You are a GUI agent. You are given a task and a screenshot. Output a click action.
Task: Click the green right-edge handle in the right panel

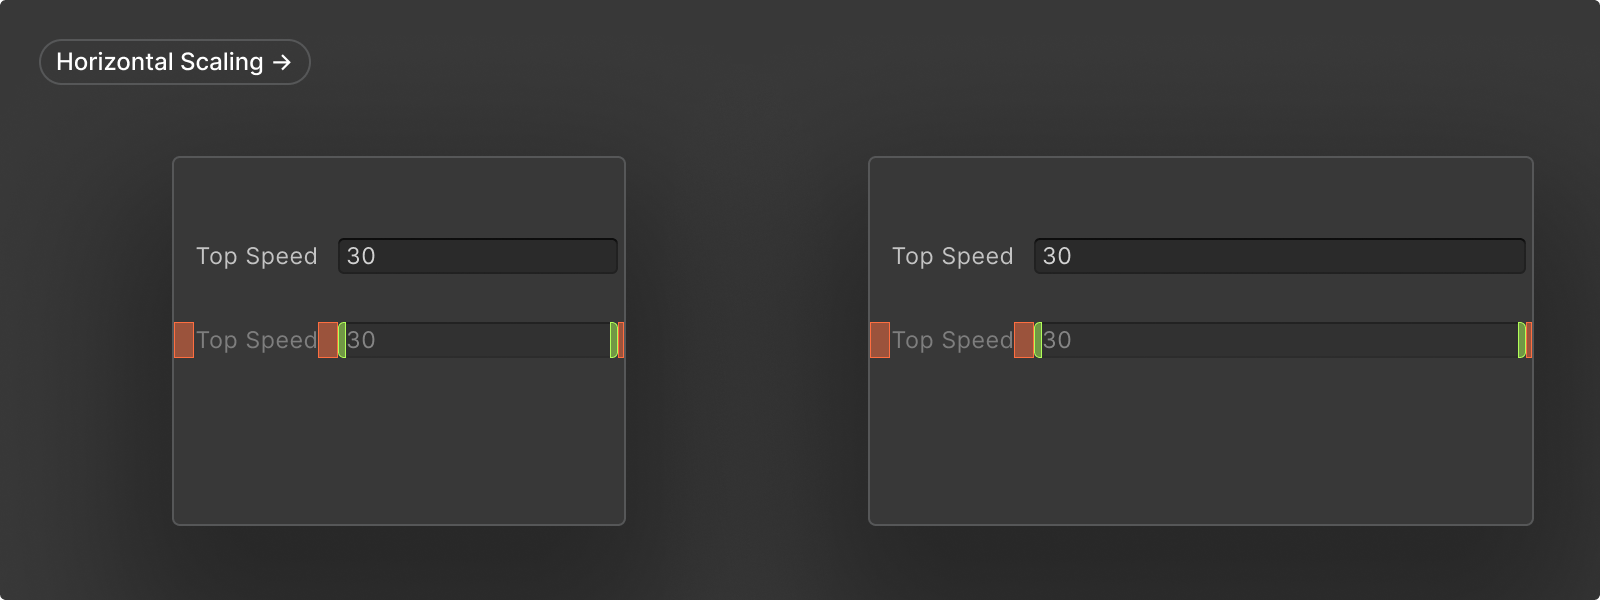click(1521, 340)
